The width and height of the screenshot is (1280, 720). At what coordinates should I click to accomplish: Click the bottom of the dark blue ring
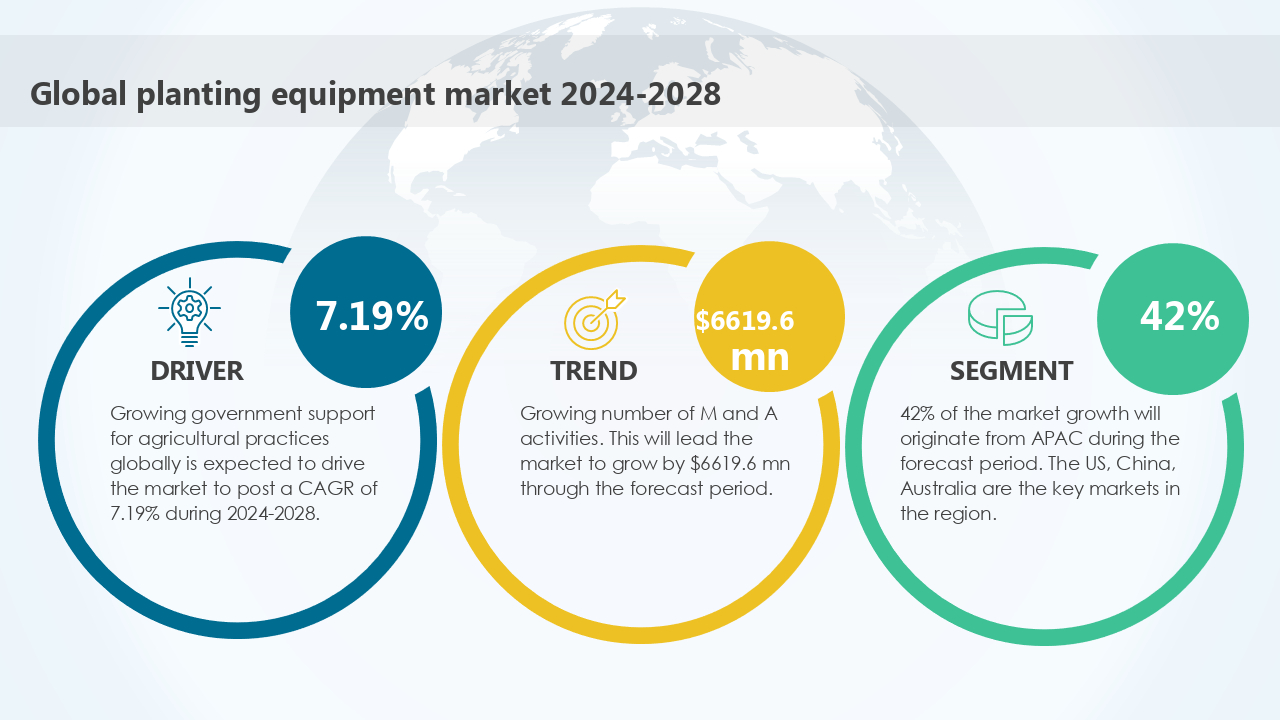(x=238, y=630)
